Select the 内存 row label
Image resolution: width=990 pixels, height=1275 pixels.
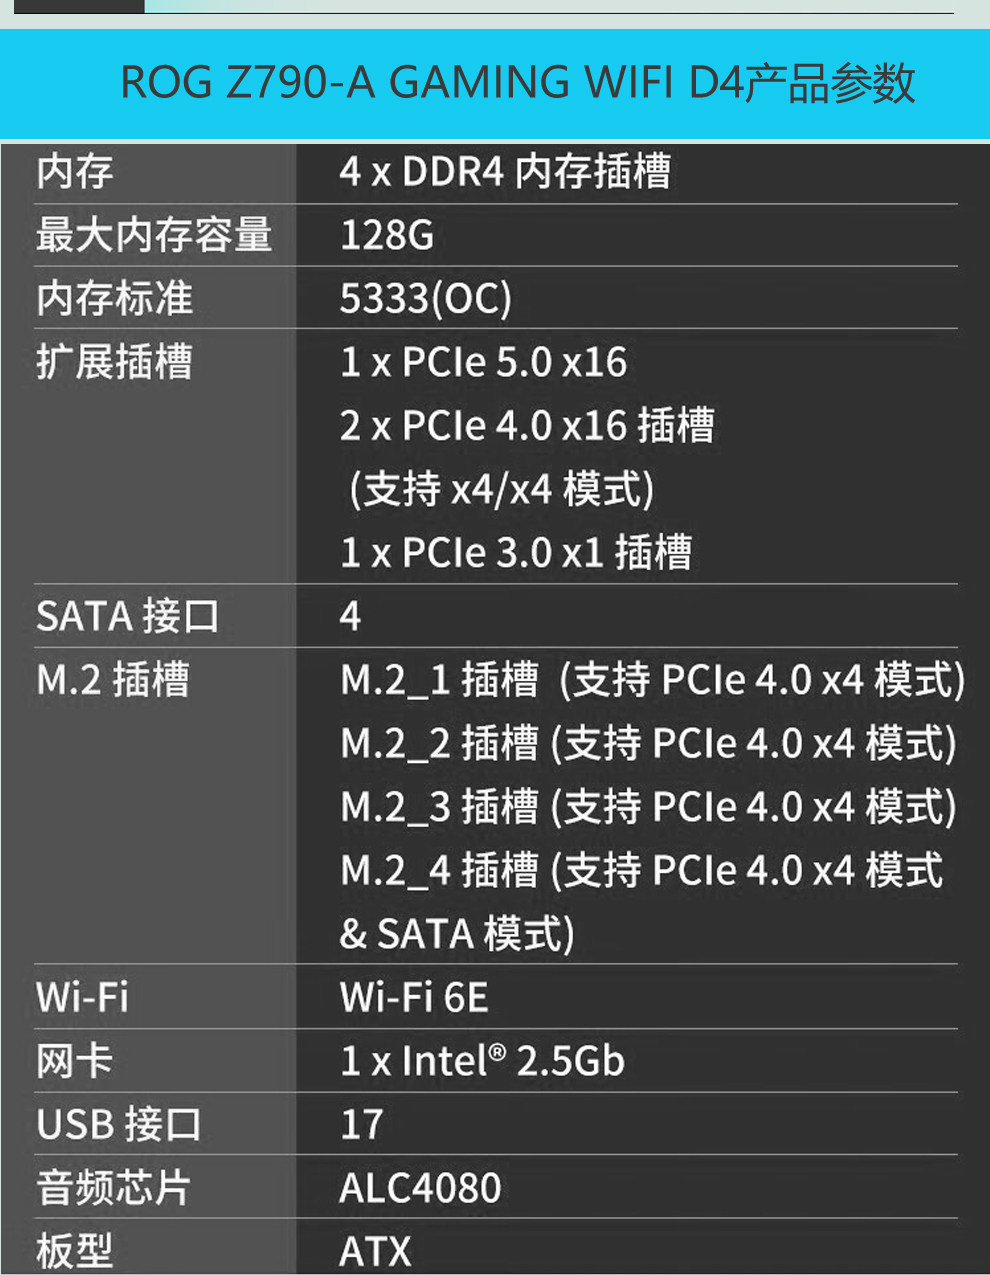pyautogui.click(x=75, y=172)
